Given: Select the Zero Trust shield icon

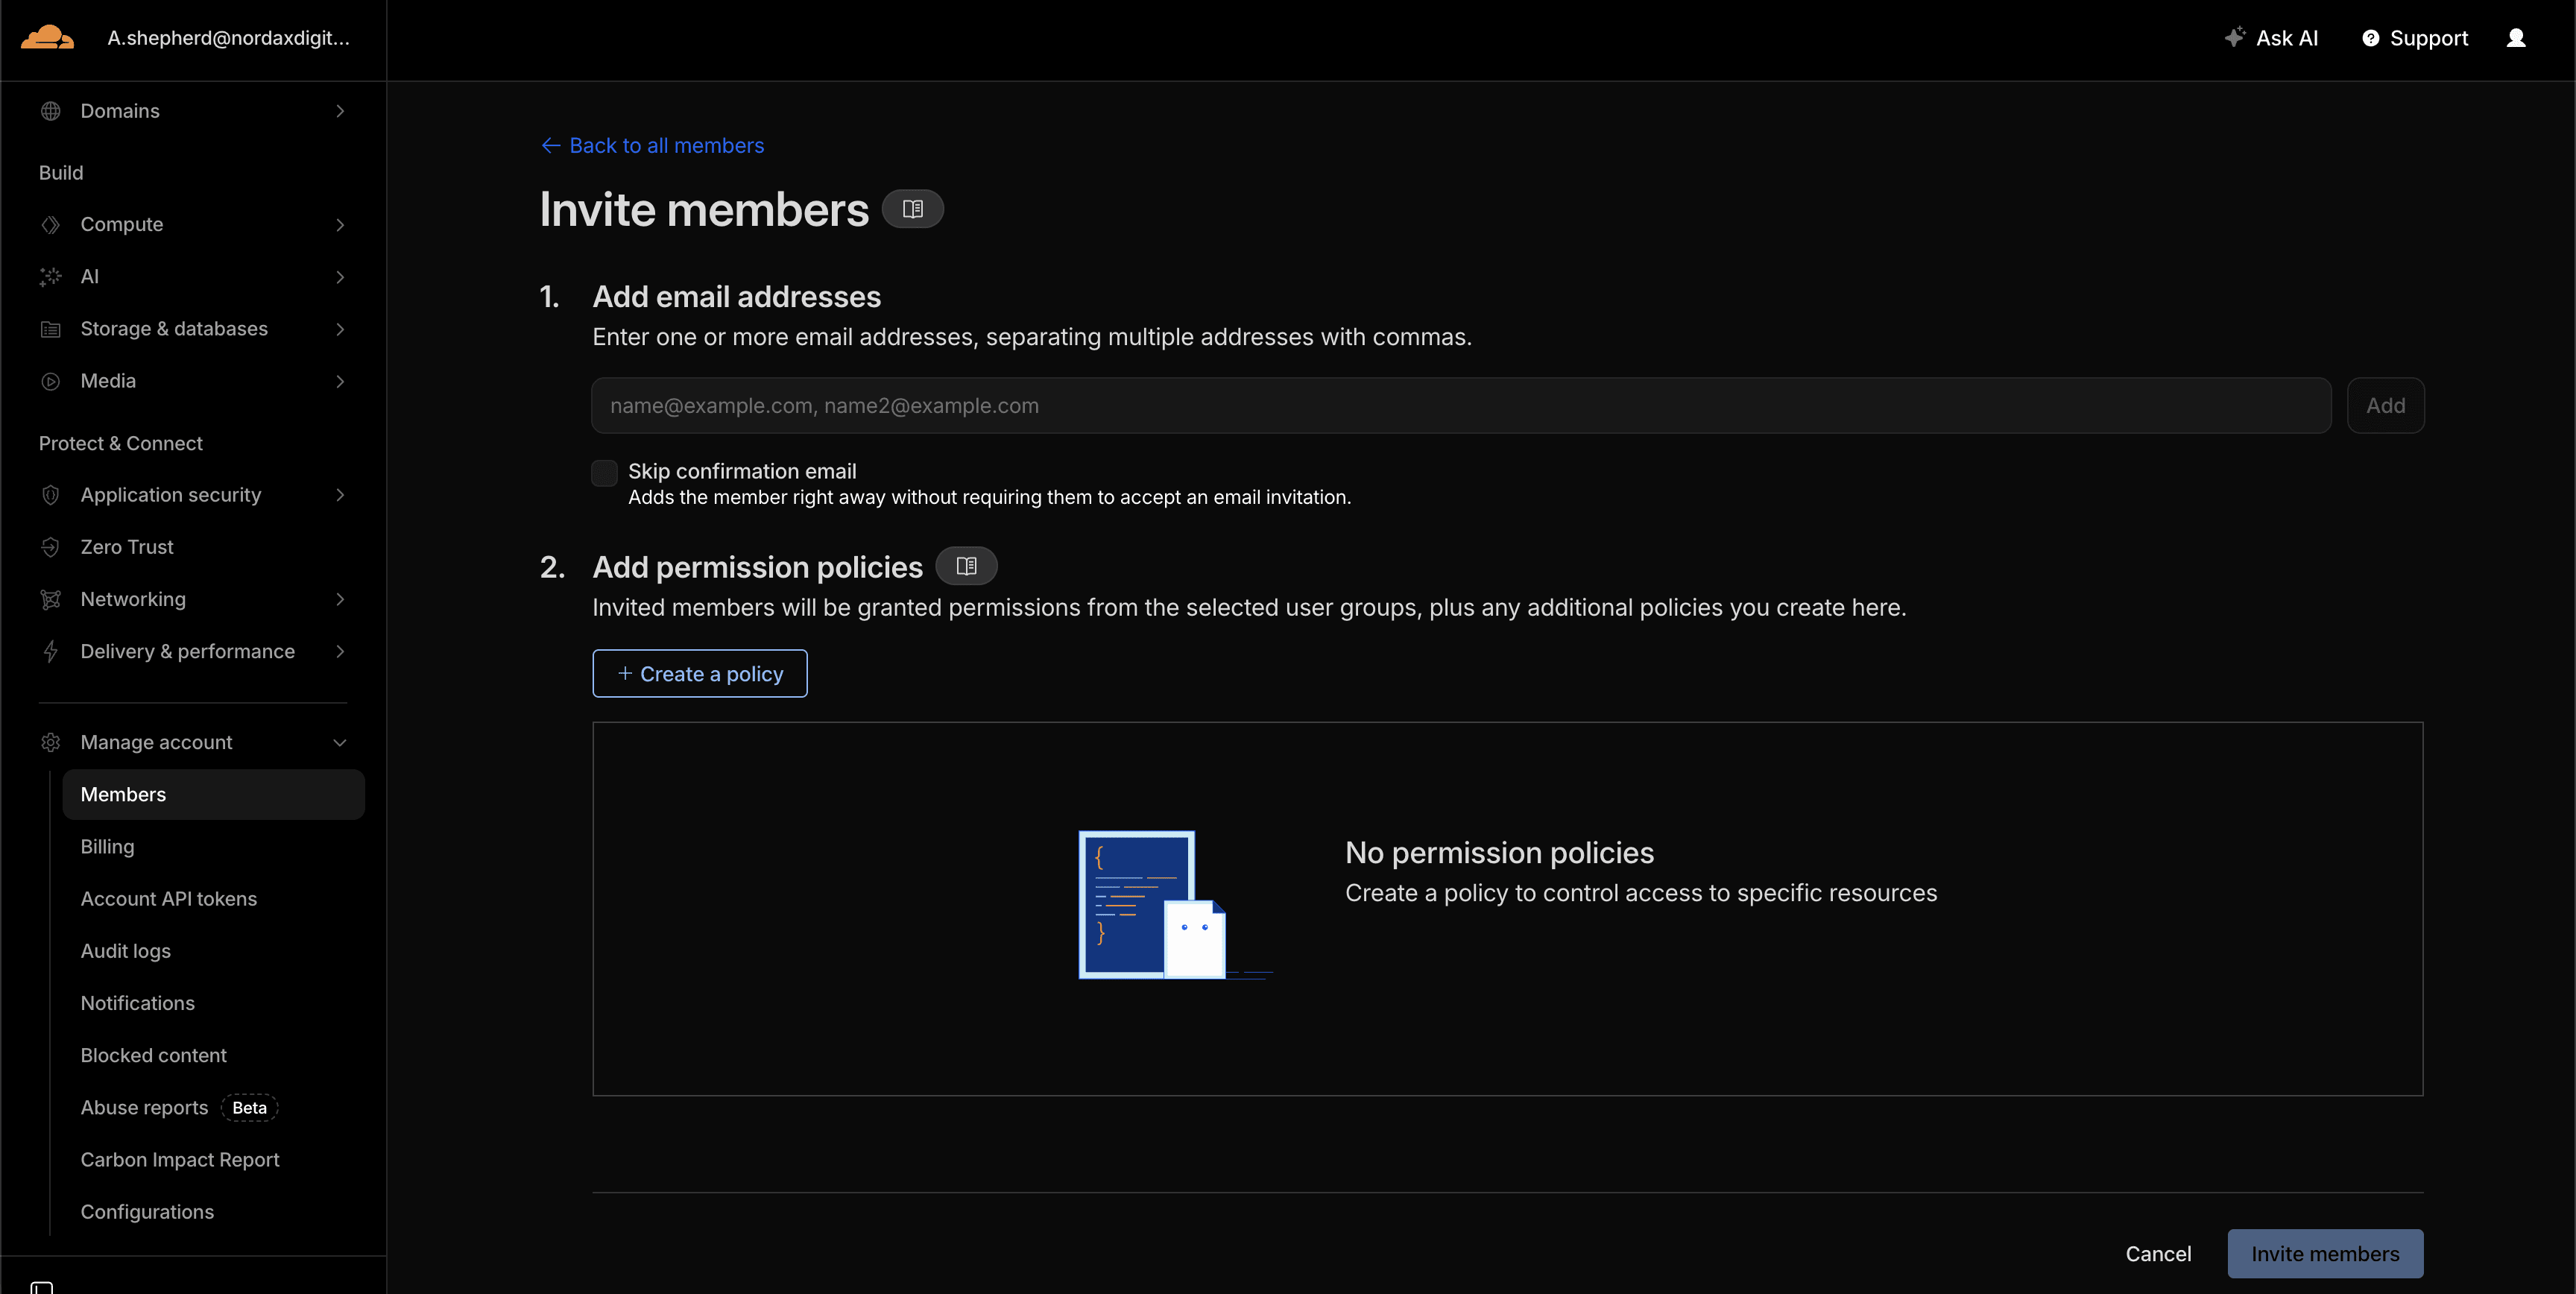Looking at the screenshot, I should coord(51,546).
